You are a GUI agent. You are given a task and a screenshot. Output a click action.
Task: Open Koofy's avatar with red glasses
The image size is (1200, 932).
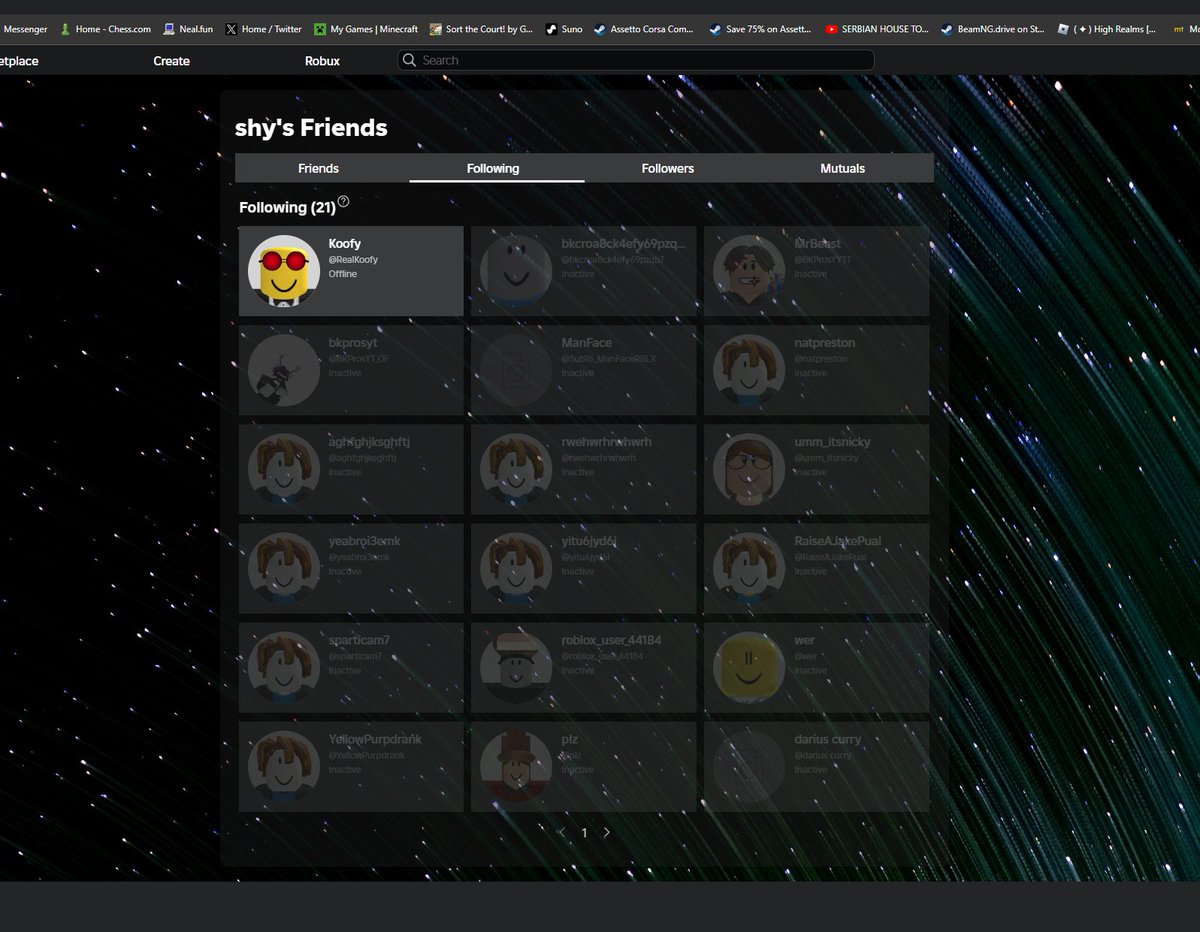[284, 271]
